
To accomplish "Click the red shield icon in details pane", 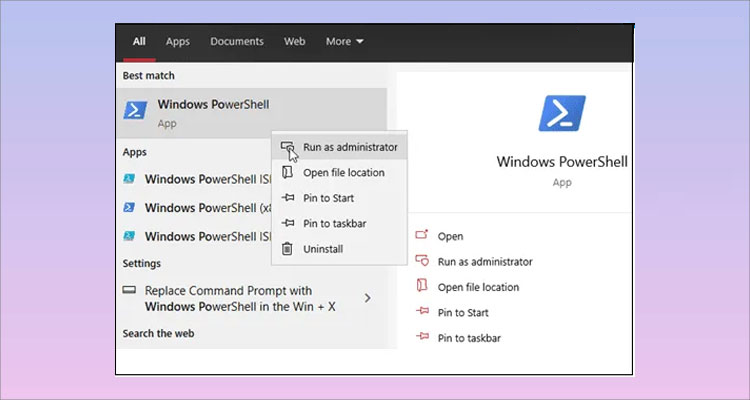I will 422,260.
